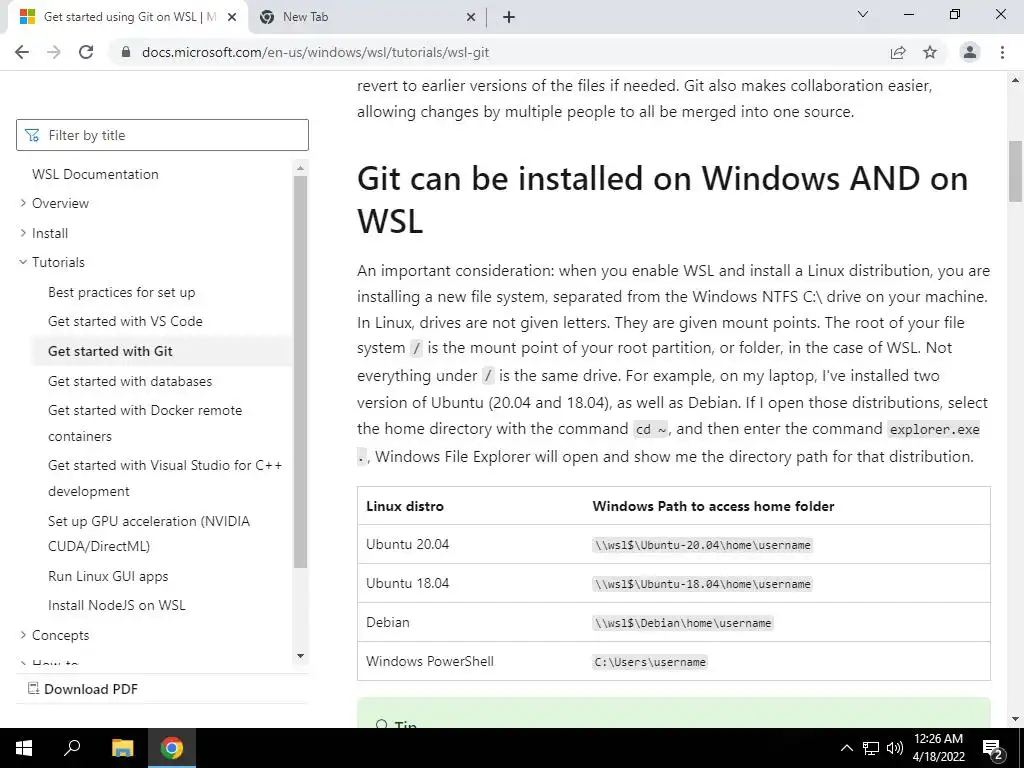1024x768 pixels.
Task: Switch to the New Tab tab
Action: coord(366,17)
